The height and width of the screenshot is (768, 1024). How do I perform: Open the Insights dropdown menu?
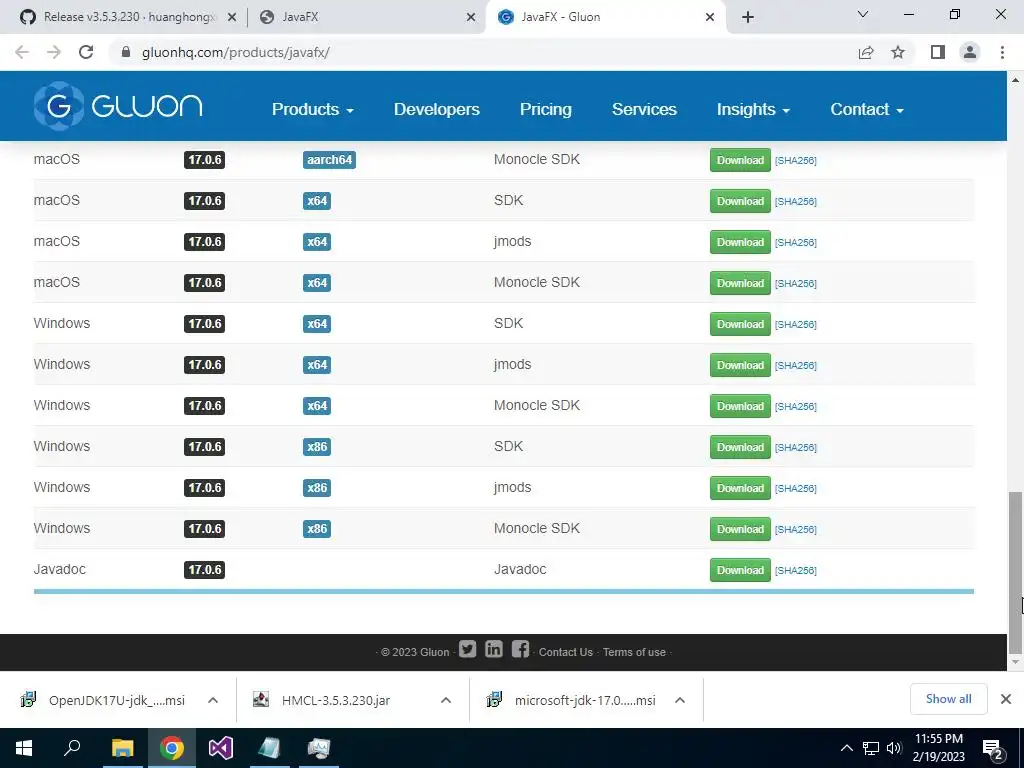(753, 109)
